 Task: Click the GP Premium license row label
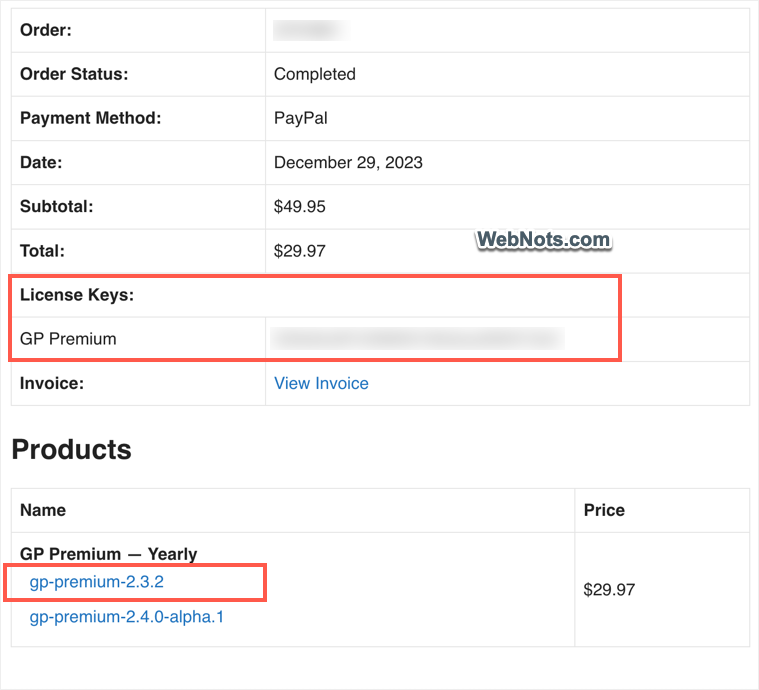(68, 339)
